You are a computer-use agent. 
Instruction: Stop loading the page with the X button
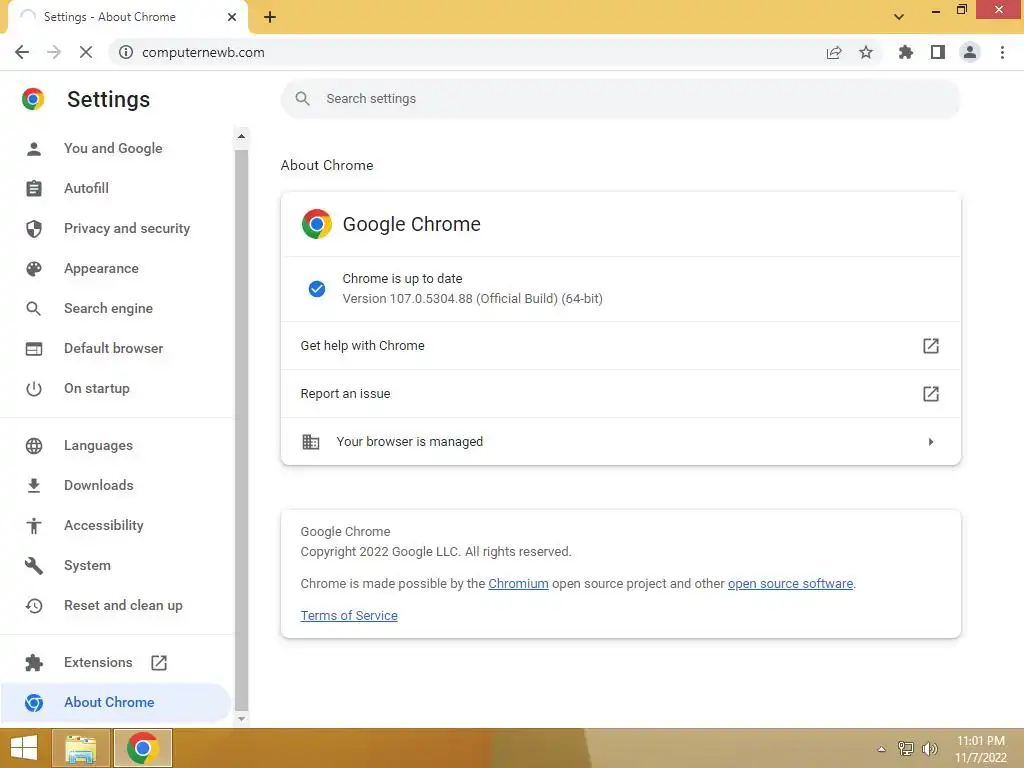[86, 52]
